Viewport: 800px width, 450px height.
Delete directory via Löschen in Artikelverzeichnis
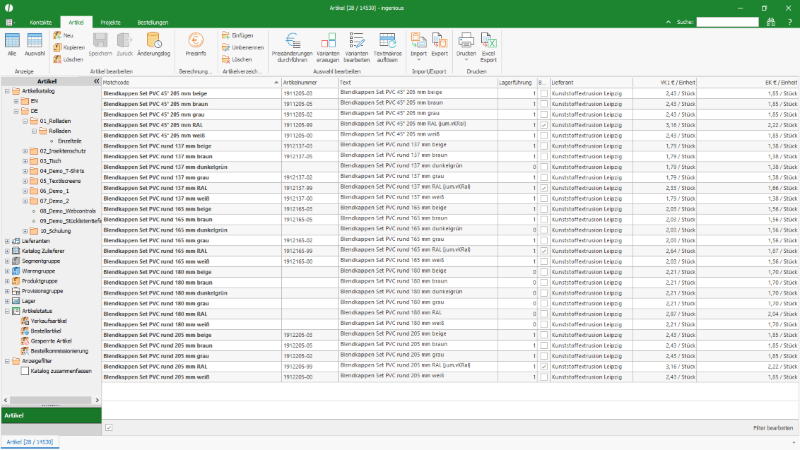237,59
